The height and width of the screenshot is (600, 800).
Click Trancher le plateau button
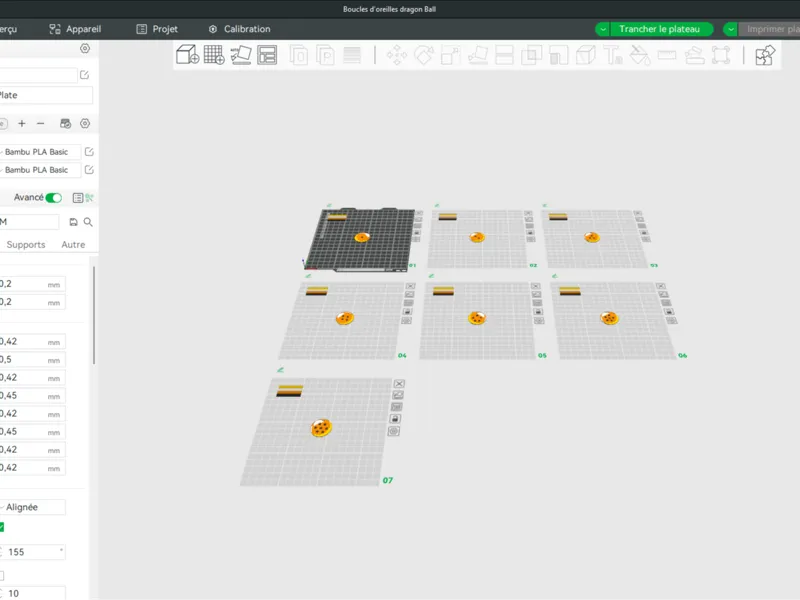coord(659,29)
